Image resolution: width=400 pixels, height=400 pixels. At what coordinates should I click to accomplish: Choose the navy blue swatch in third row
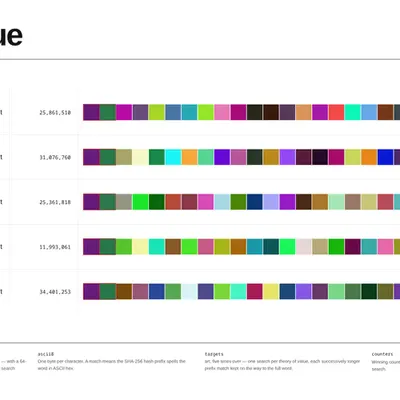pyautogui.click(x=255, y=202)
